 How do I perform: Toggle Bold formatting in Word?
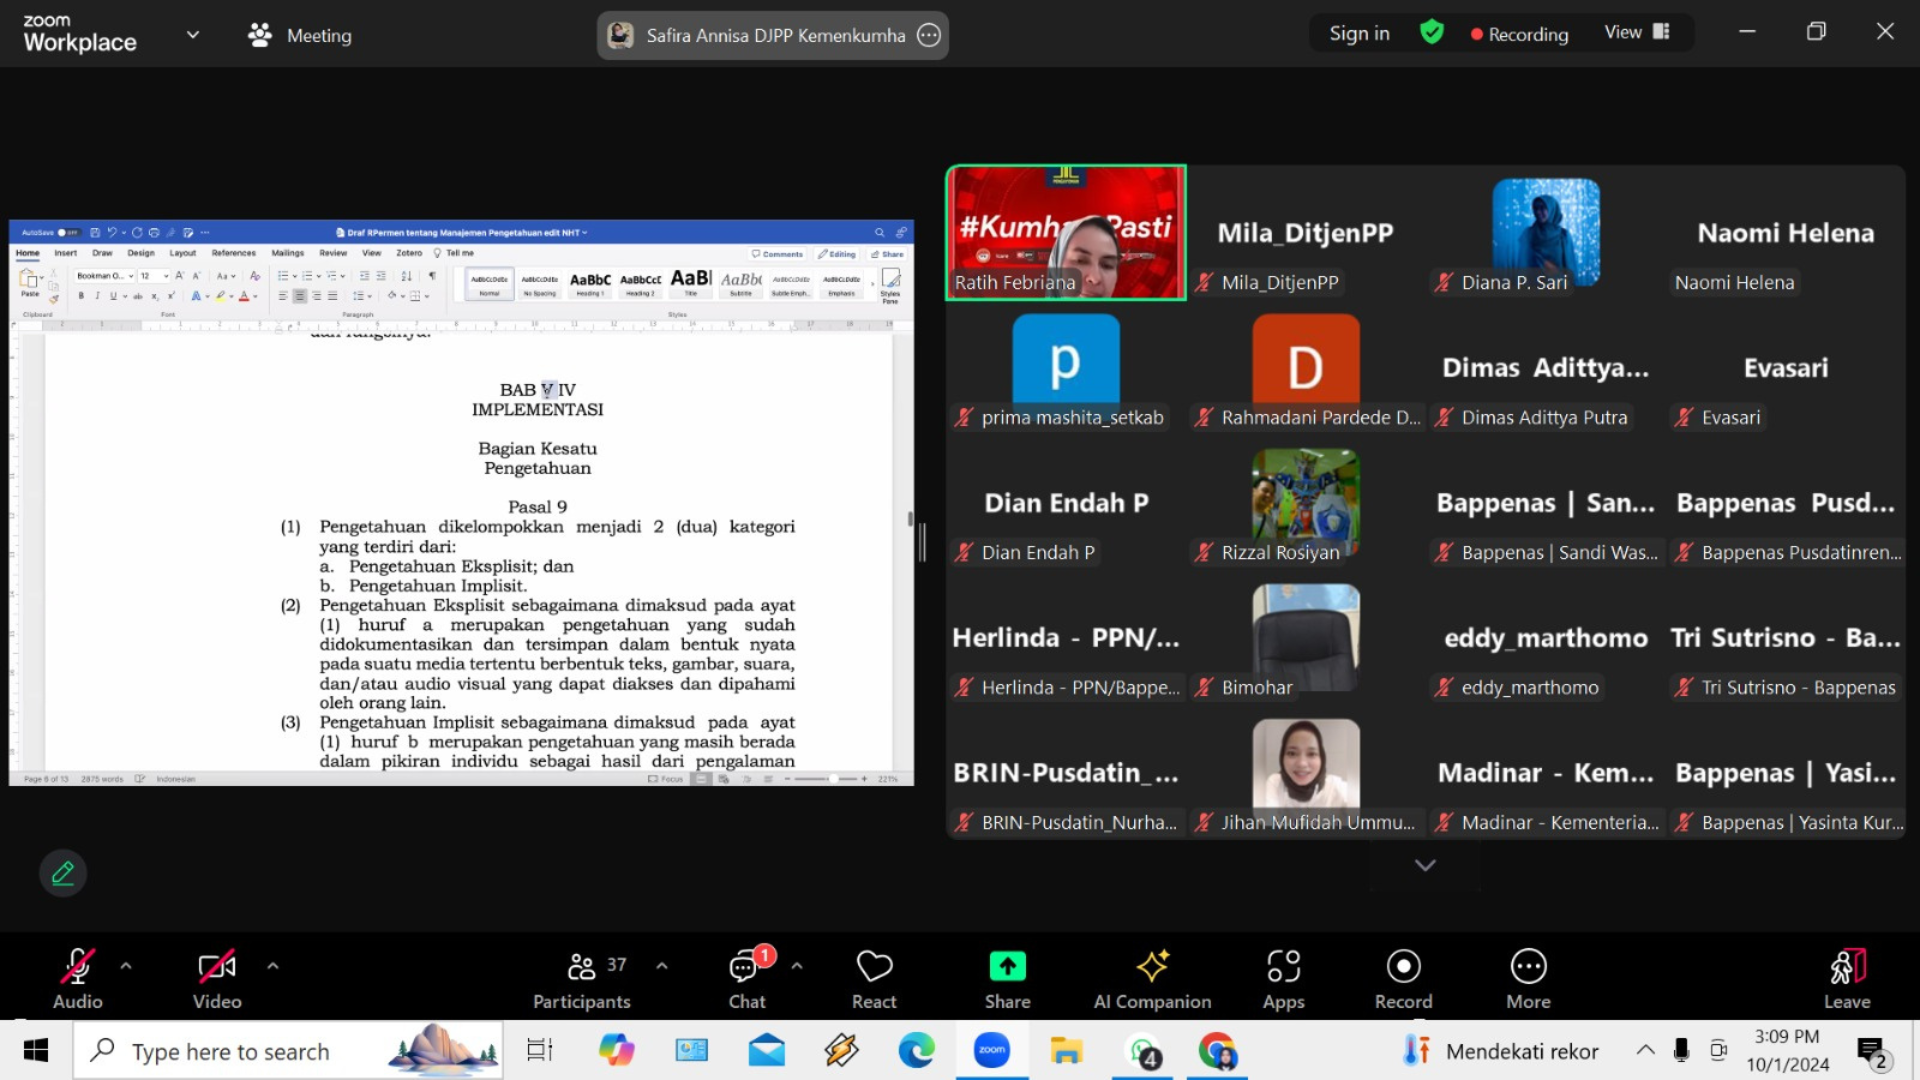pyautogui.click(x=81, y=296)
